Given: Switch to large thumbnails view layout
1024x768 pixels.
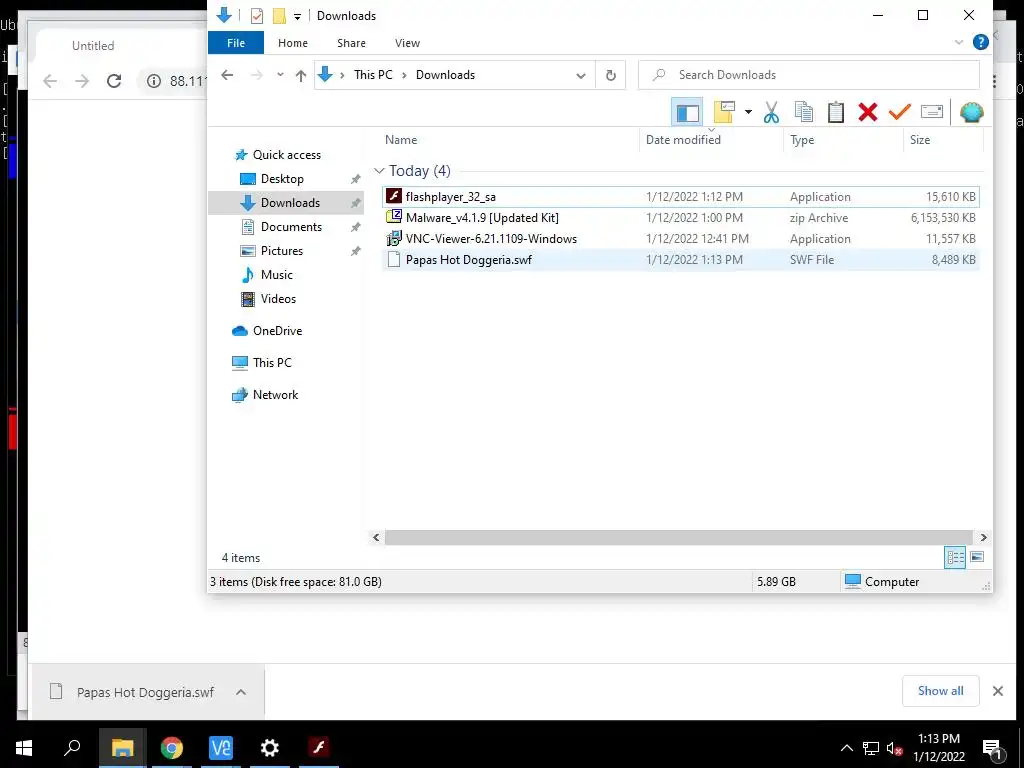Looking at the screenshot, I should click(978, 558).
